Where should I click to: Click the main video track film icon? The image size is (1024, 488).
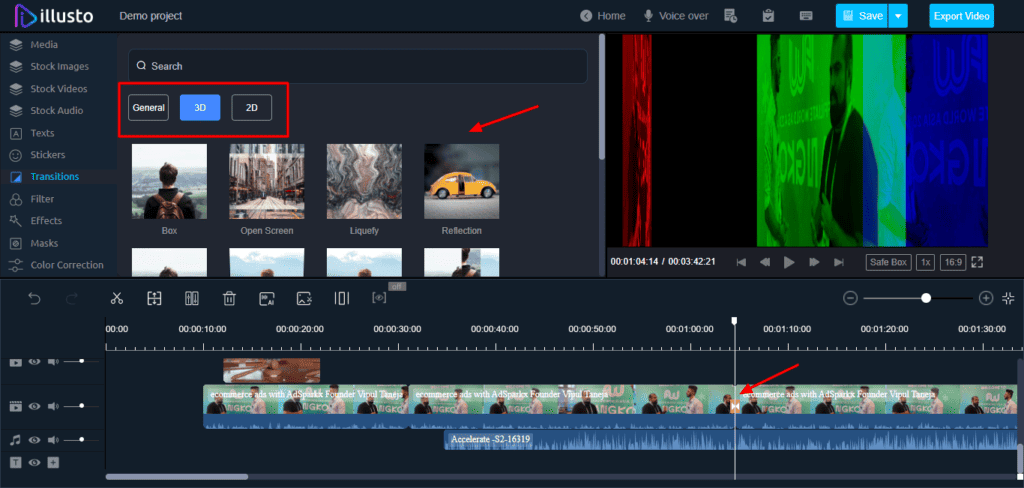tap(16, 406)
